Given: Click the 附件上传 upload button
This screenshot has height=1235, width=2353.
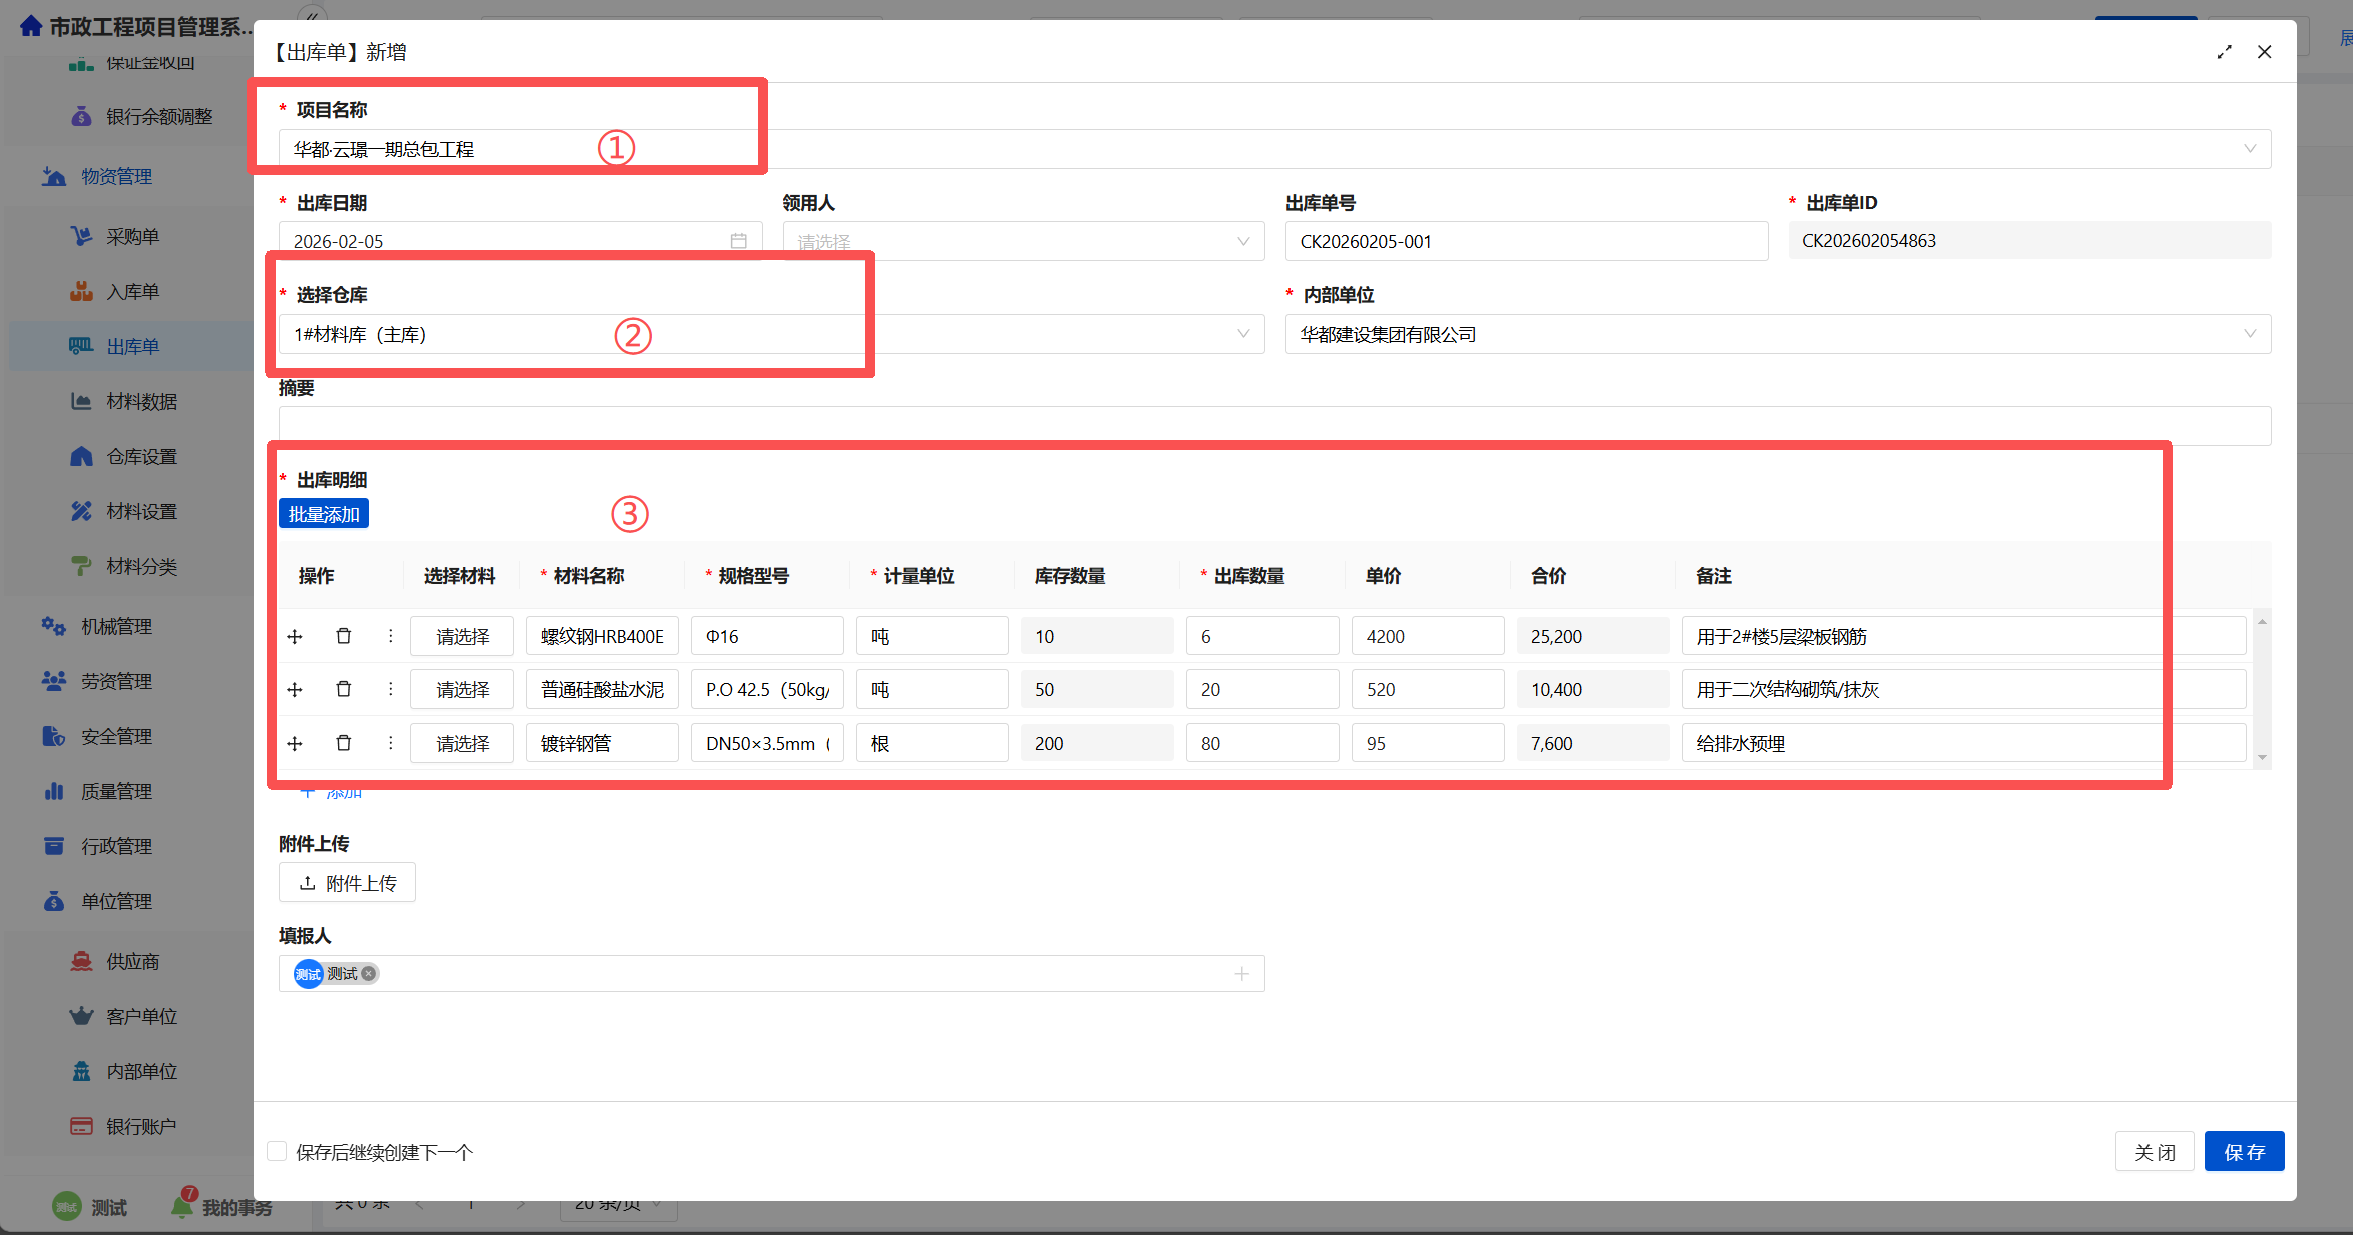Looking at the screenshot, I should click(x=347, y=882).
